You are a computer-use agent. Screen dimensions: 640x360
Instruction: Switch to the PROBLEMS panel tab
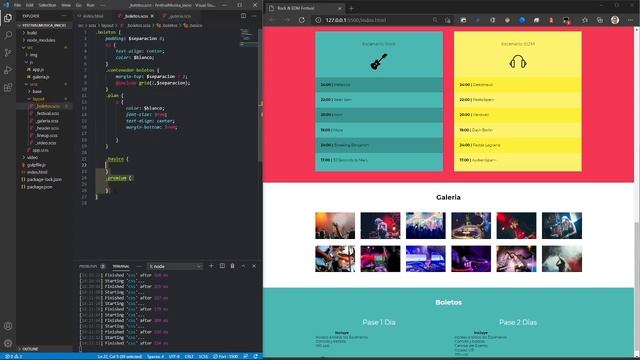pyautogui.click(x=88, y=266)
